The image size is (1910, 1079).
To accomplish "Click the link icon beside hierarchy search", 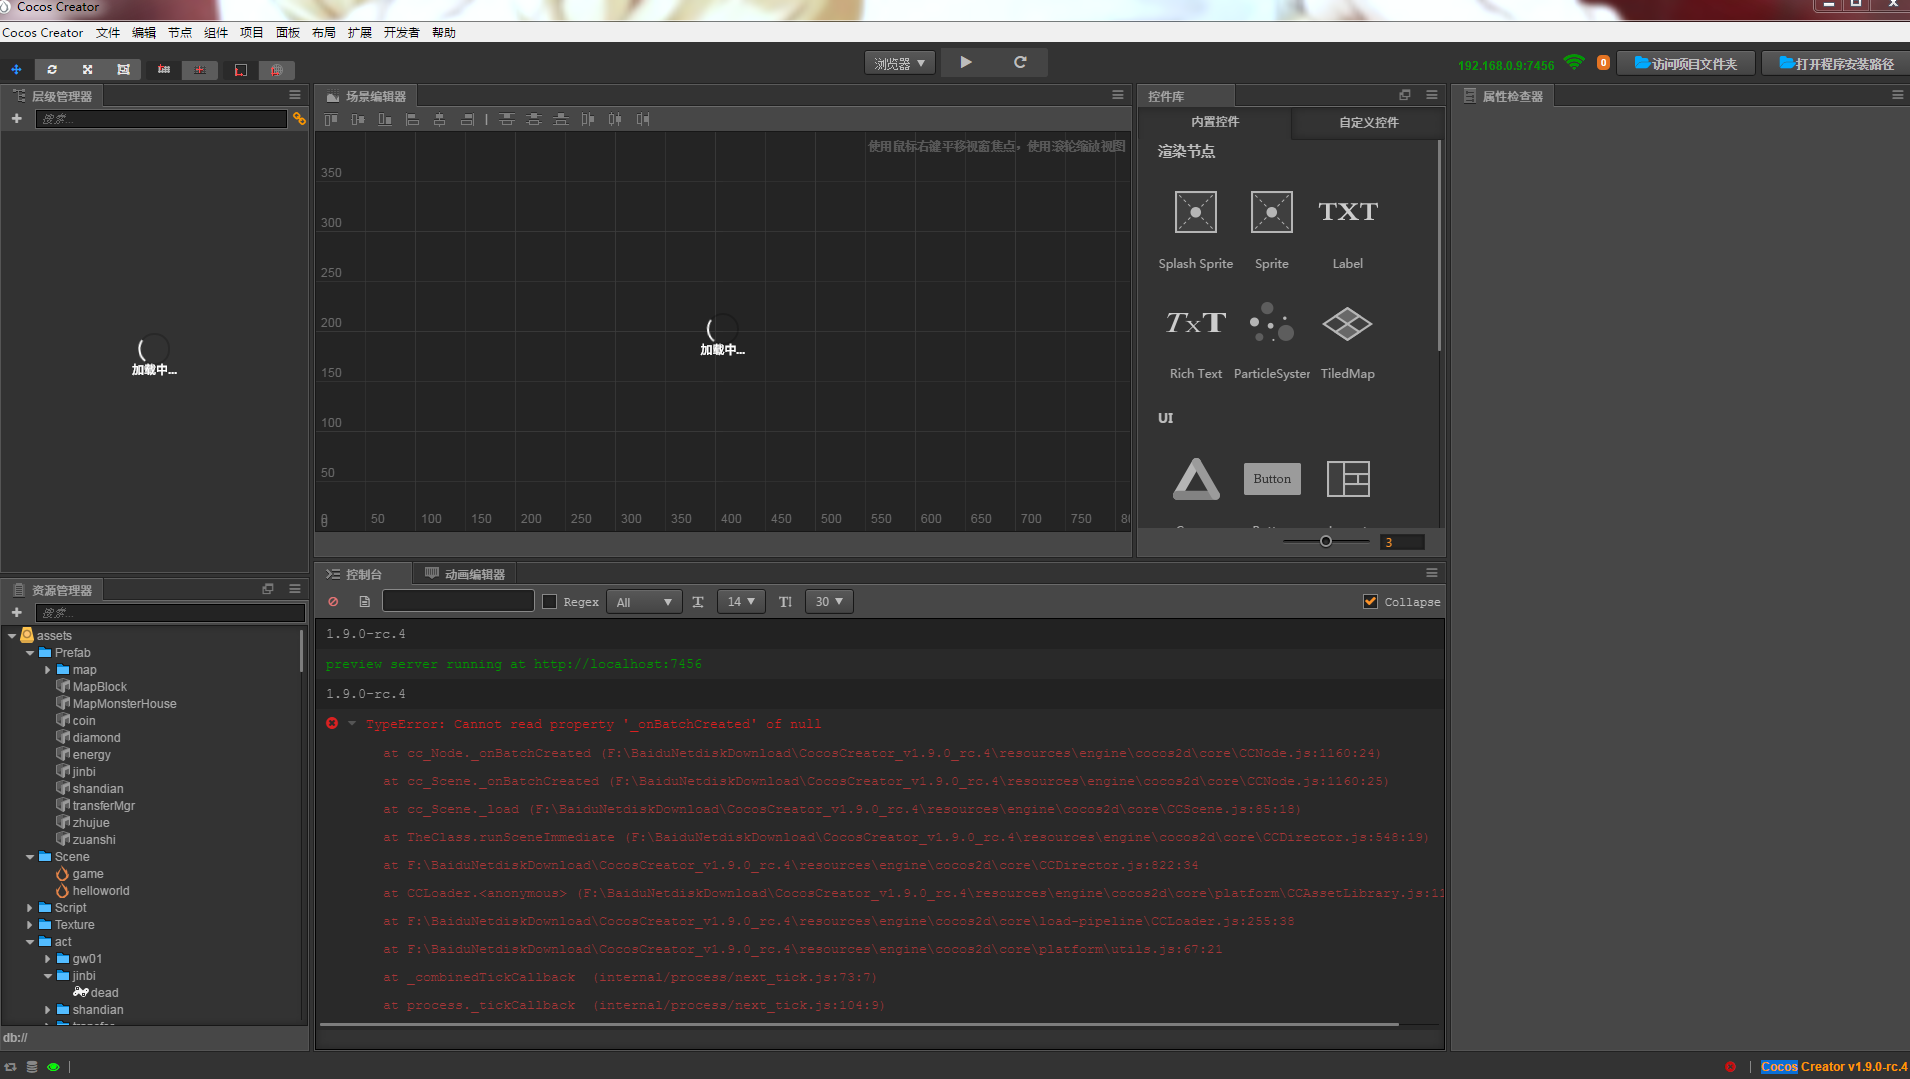I will (299, 119).
